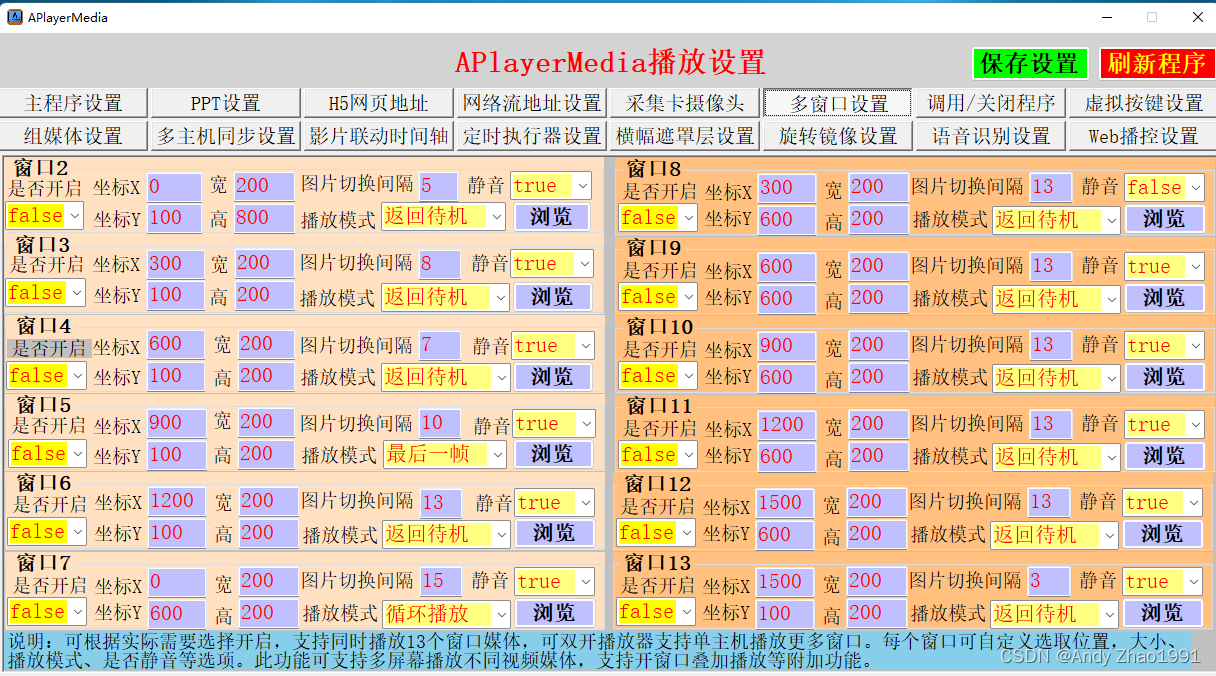1216x676 pixels.
Task: Open PPT设置 tab
Action: pyautogui.click(x=226, y=103)
